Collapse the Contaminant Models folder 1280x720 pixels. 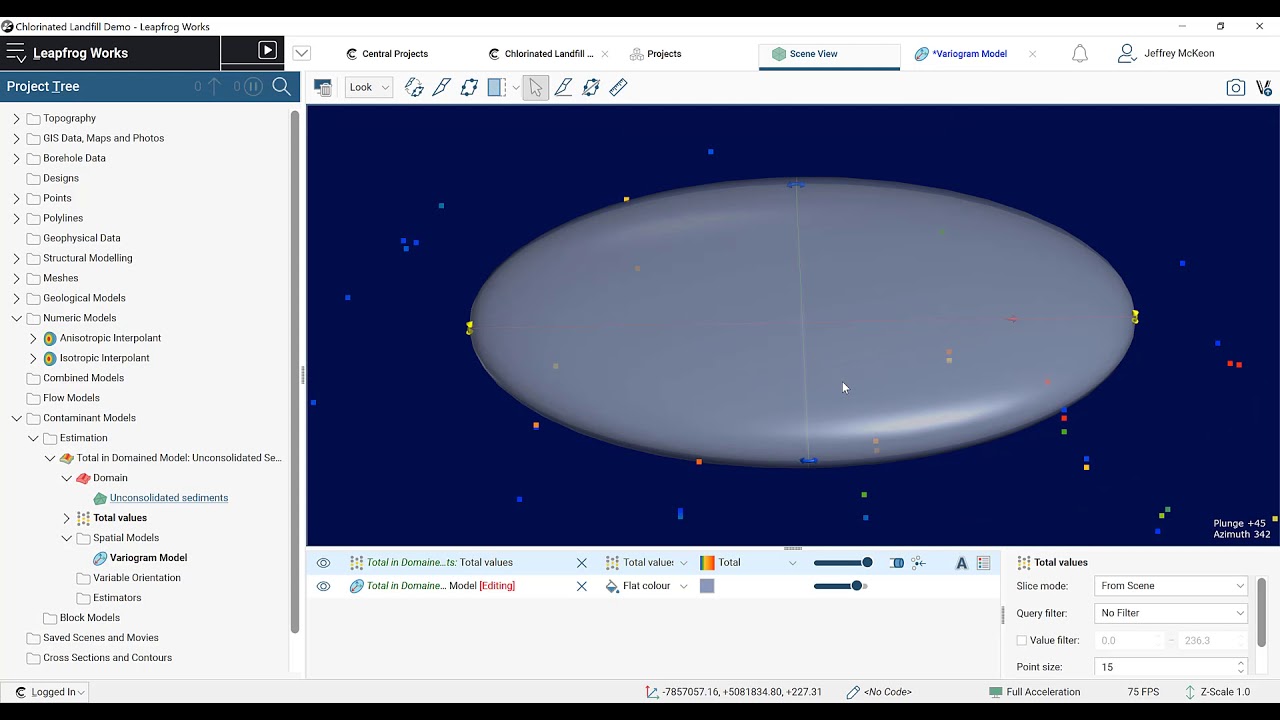click(x=16, y=418)
